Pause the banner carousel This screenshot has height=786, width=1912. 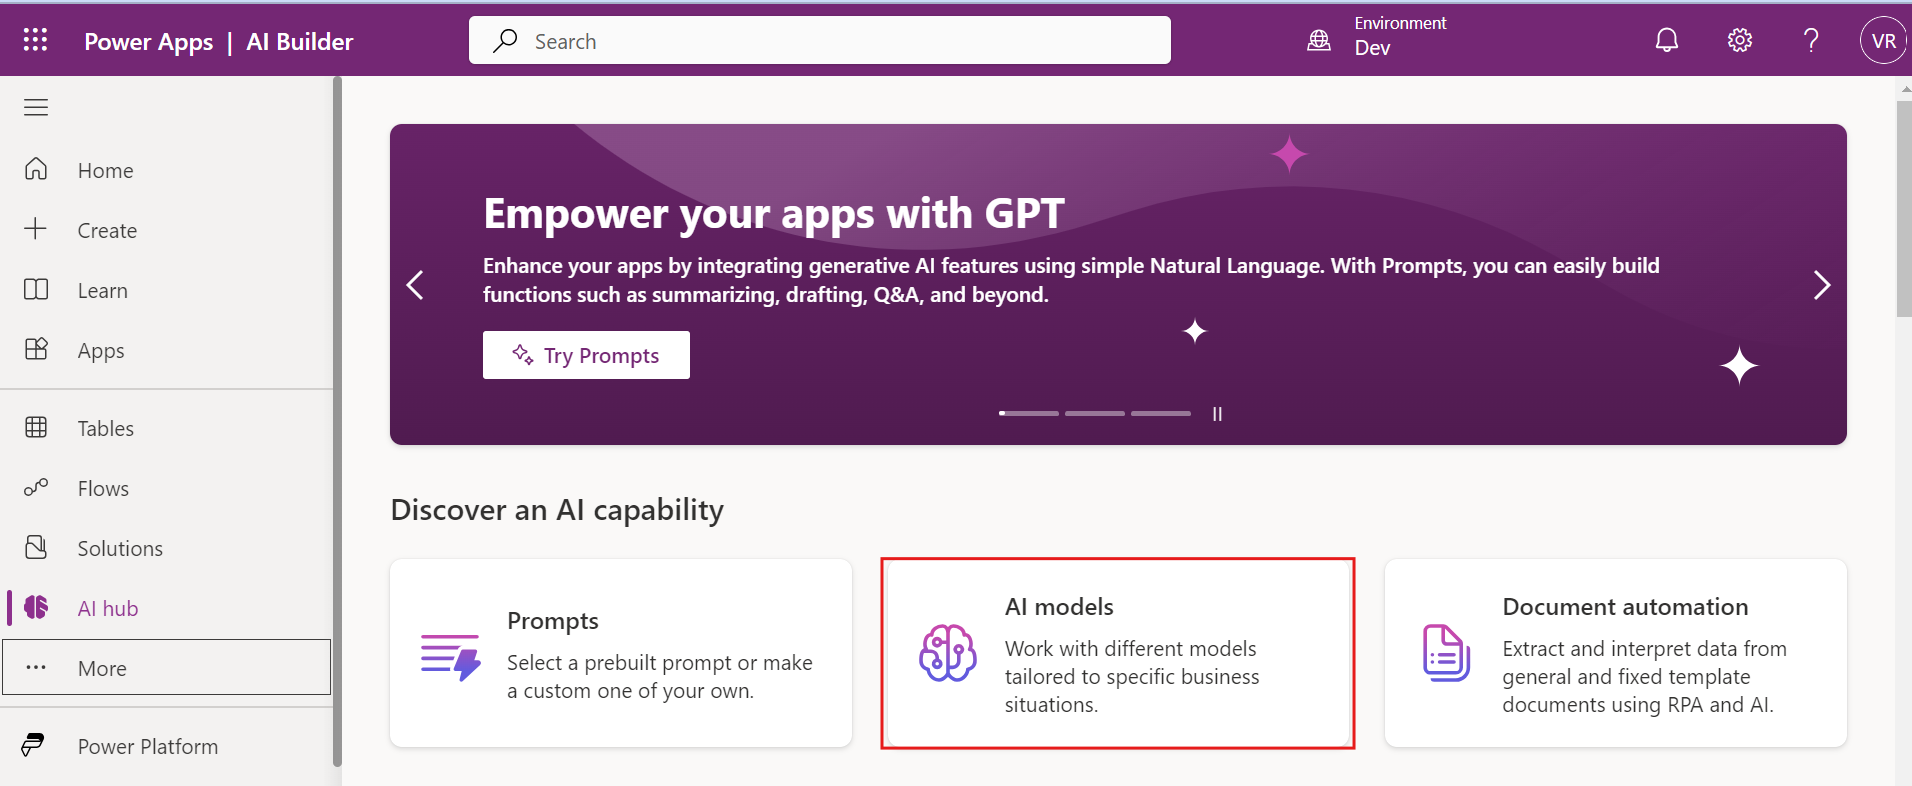coord(1217,414)
